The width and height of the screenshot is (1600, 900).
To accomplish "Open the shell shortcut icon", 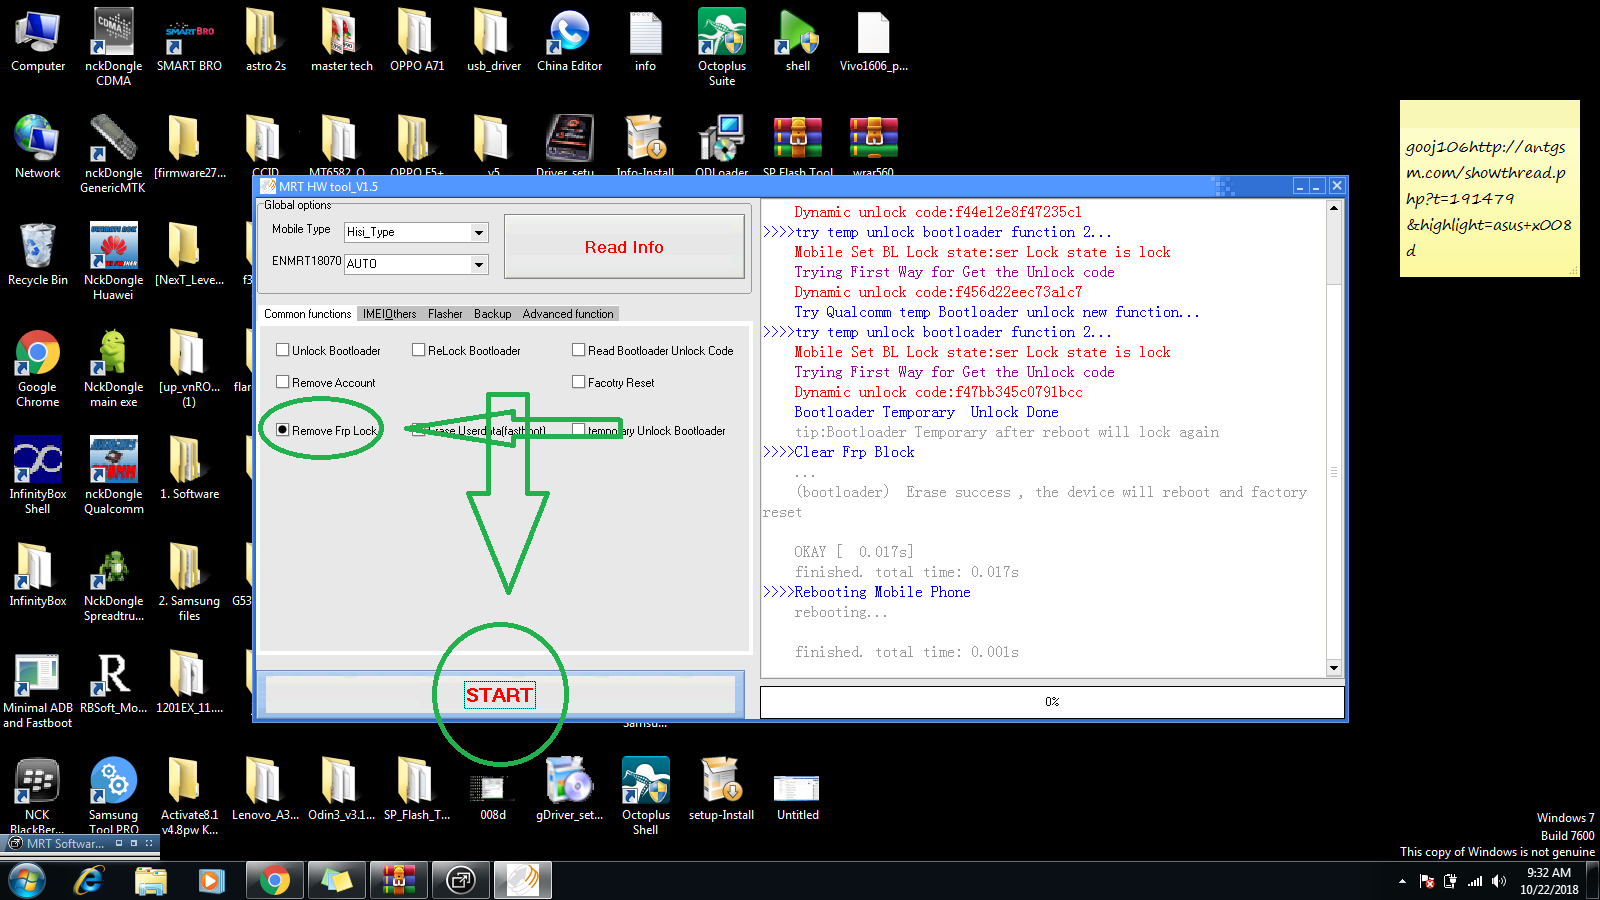I will point(797,41).
